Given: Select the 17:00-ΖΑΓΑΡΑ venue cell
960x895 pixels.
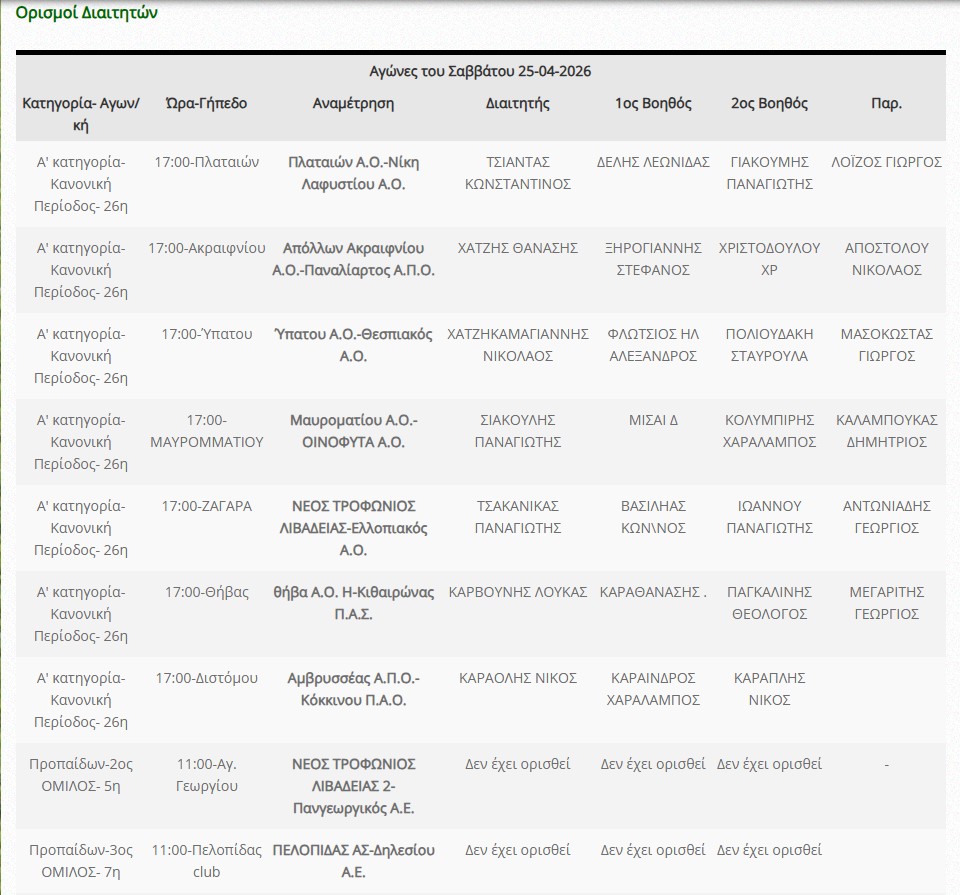Looking at the screenshot, I should (x=206, y=506).
